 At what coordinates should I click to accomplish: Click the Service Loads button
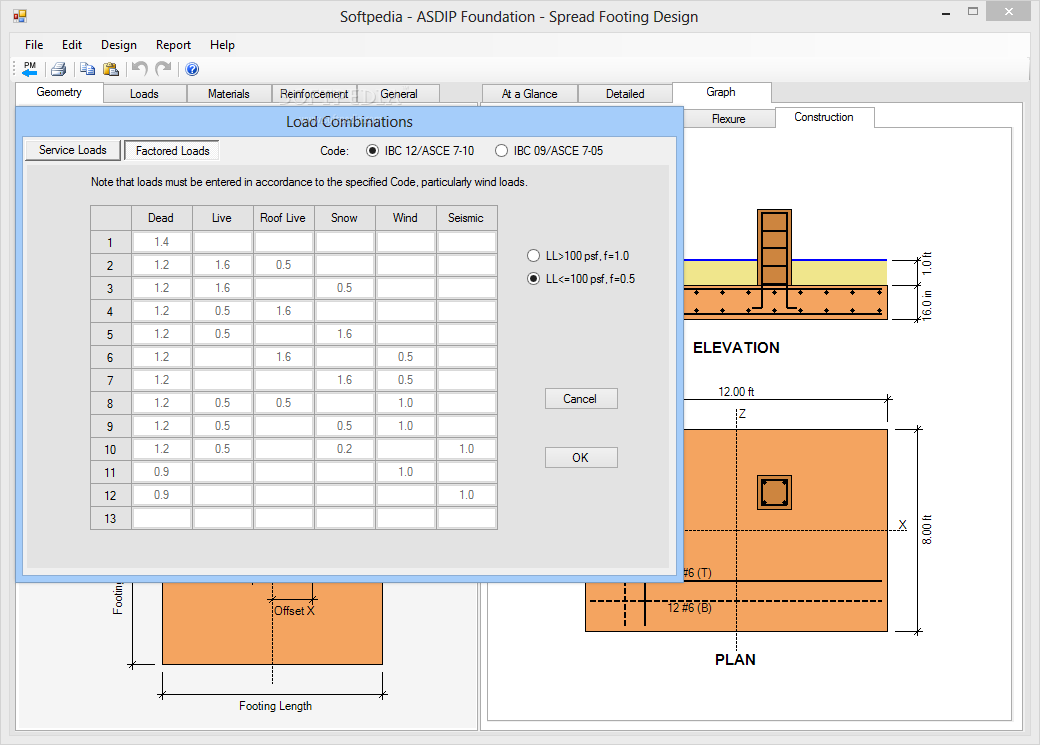click(73, 150)
